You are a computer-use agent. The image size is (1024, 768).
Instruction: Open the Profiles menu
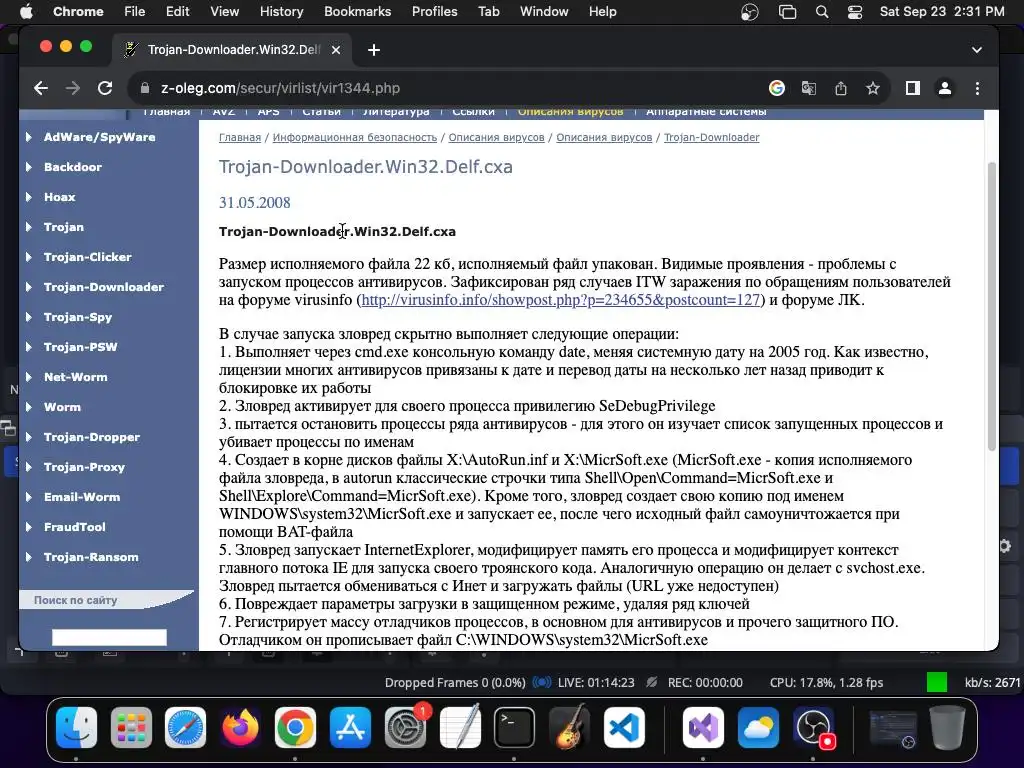click(434, 12)
